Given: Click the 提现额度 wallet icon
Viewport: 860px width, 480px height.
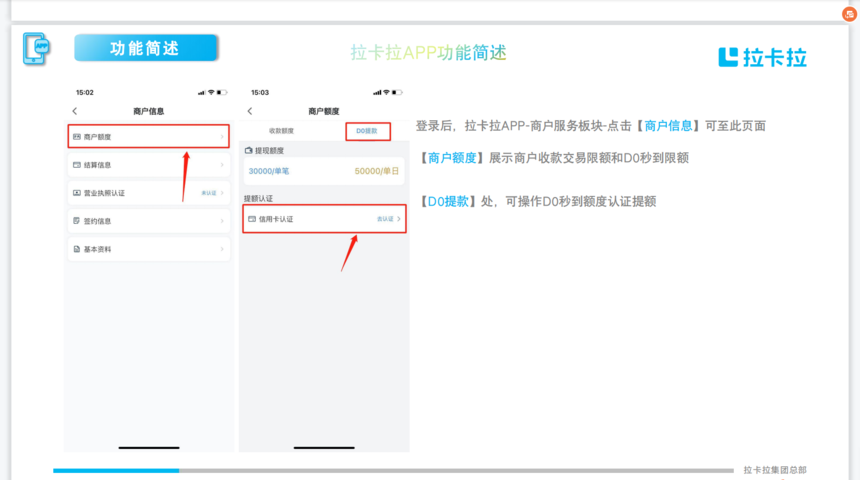Looking at the screenshot, I should click(x=248, y=150).
